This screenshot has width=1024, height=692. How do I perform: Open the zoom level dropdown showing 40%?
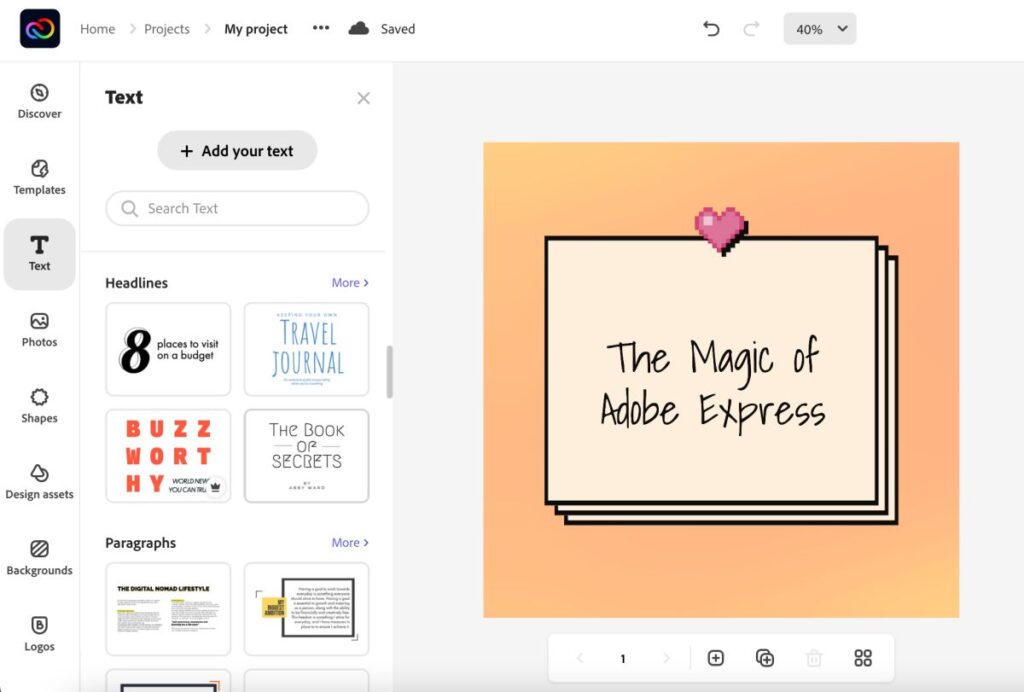coord(819,29)
